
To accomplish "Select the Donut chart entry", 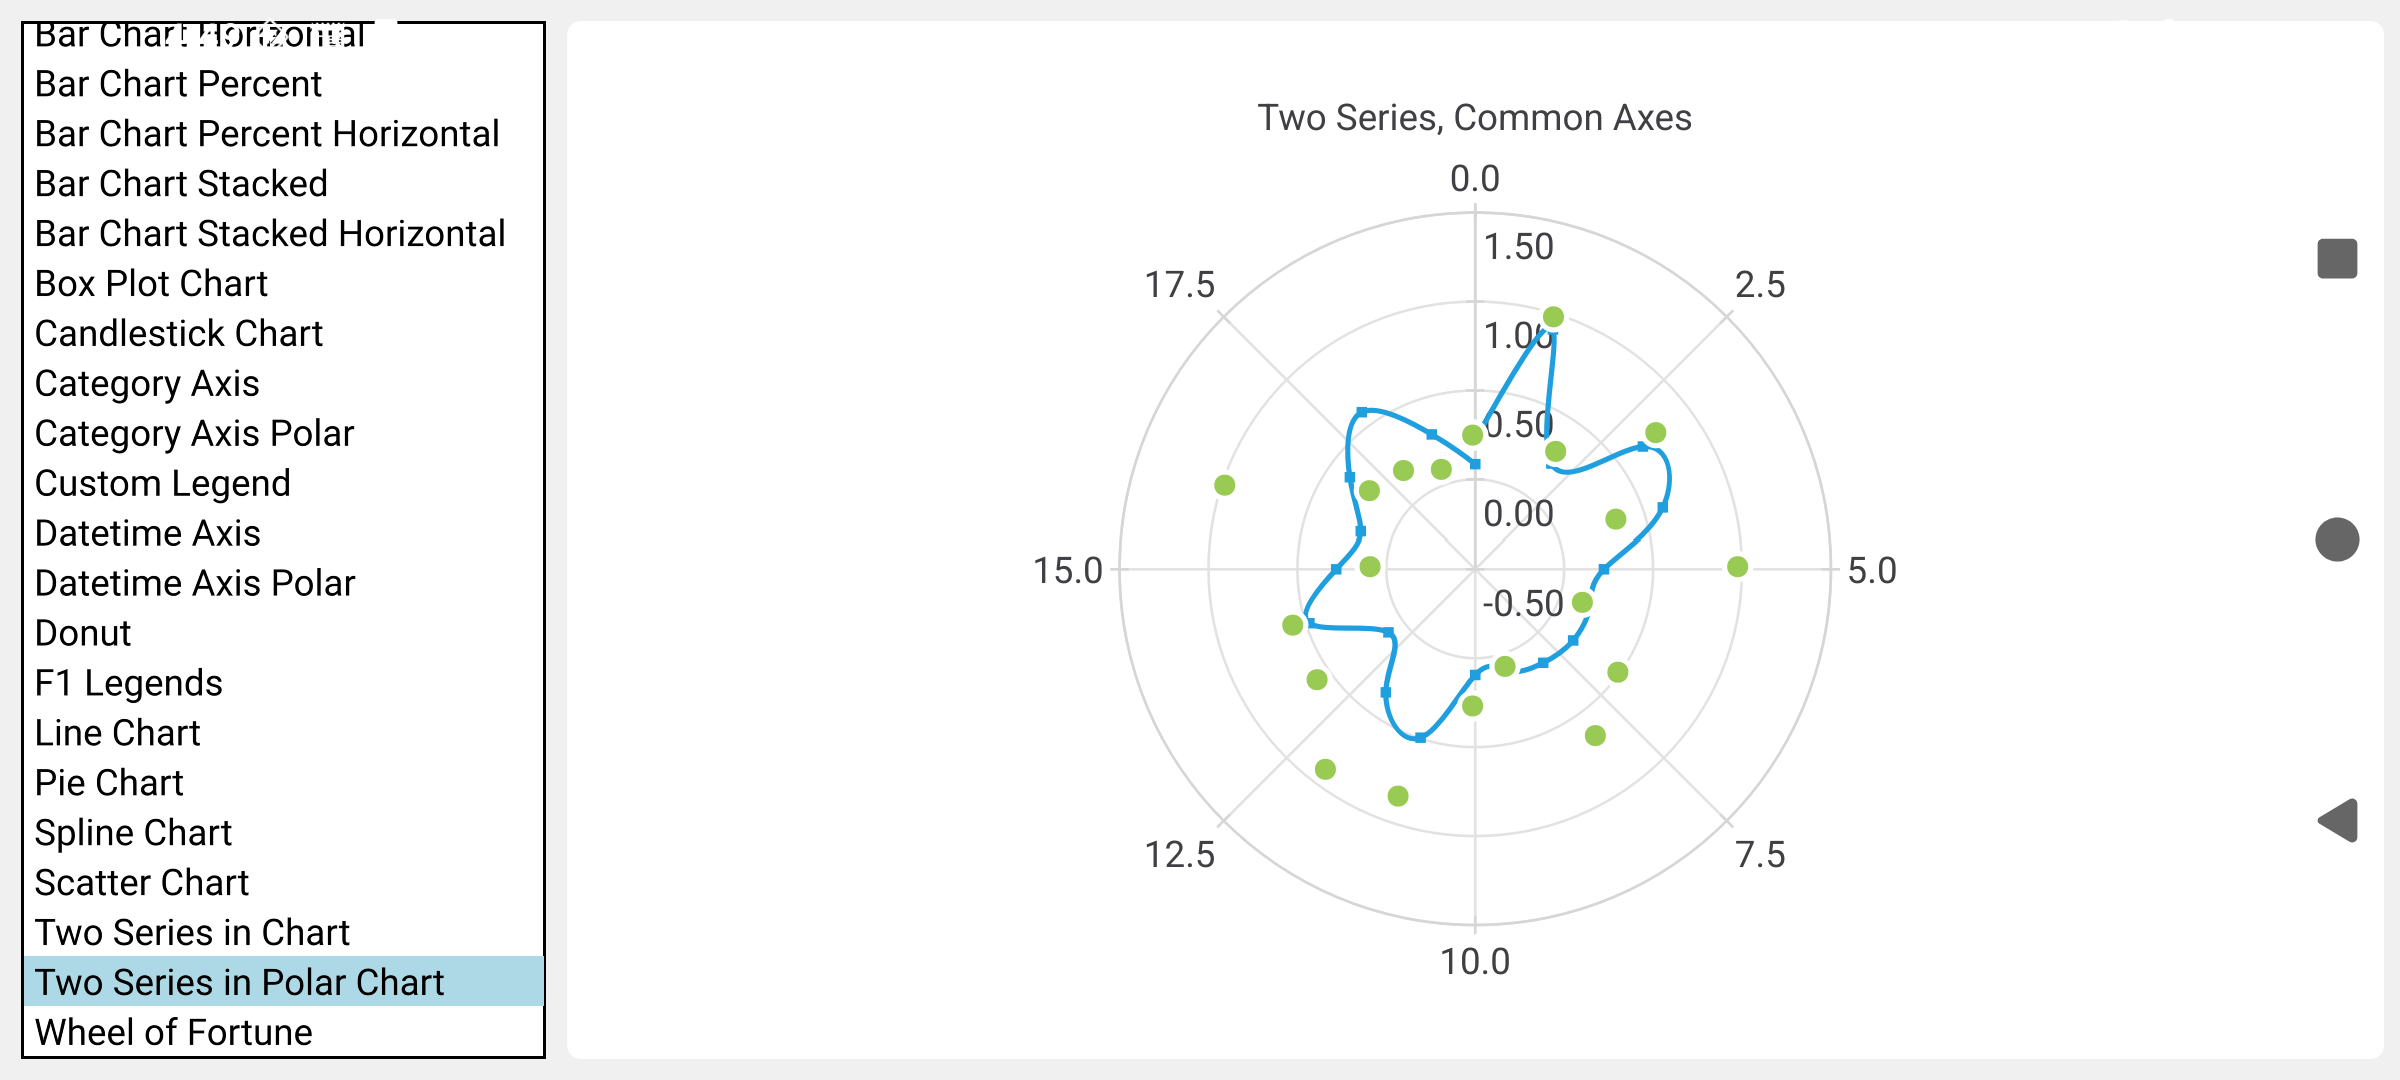I will pyautogui.click(x=83, y=633).
